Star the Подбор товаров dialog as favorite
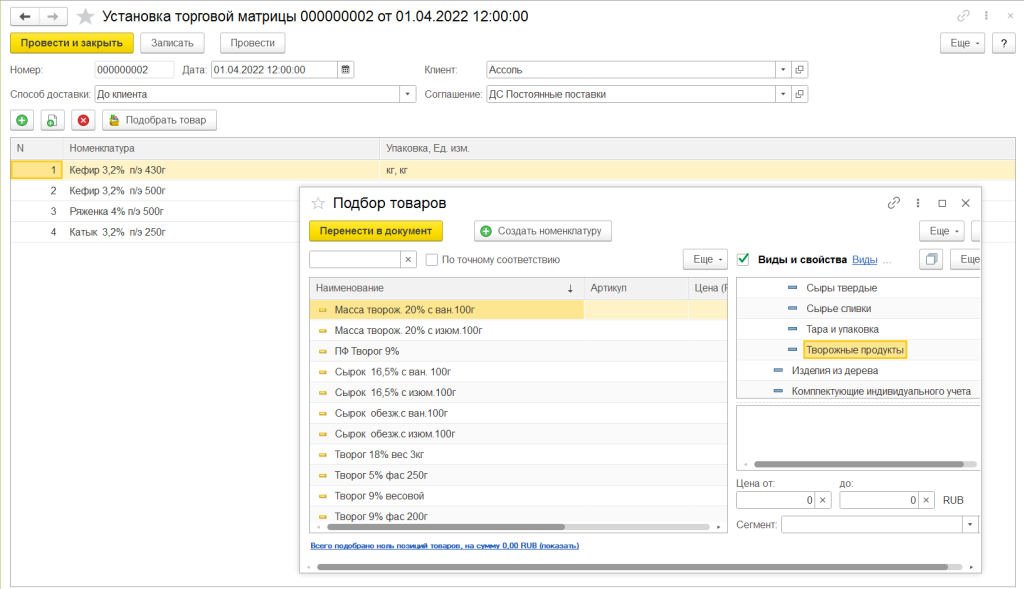The image size is (1024, 589). pos(318,203)
